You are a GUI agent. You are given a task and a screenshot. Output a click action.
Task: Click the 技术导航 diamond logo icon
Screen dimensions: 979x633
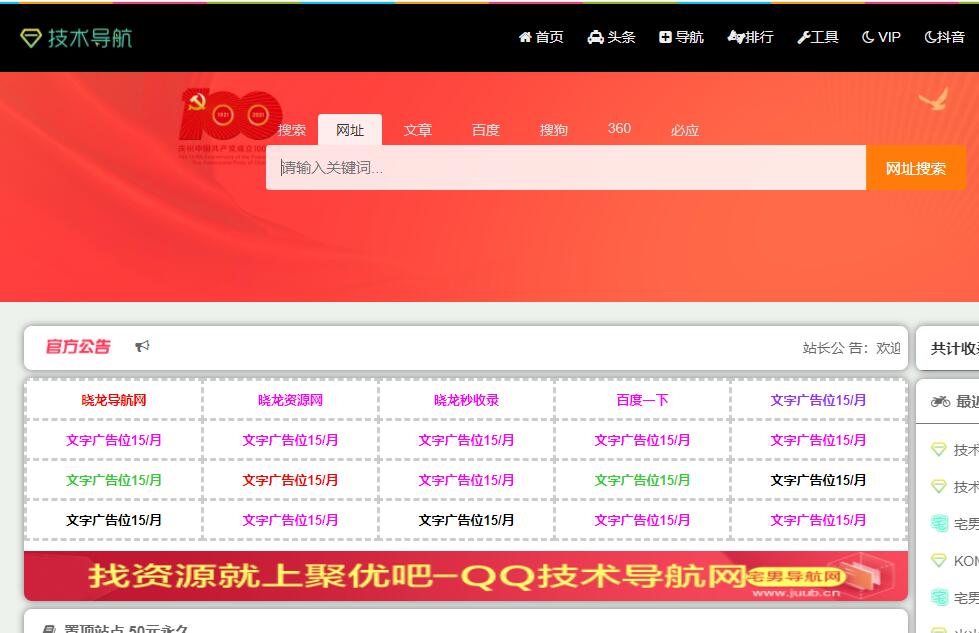point(31,38)
